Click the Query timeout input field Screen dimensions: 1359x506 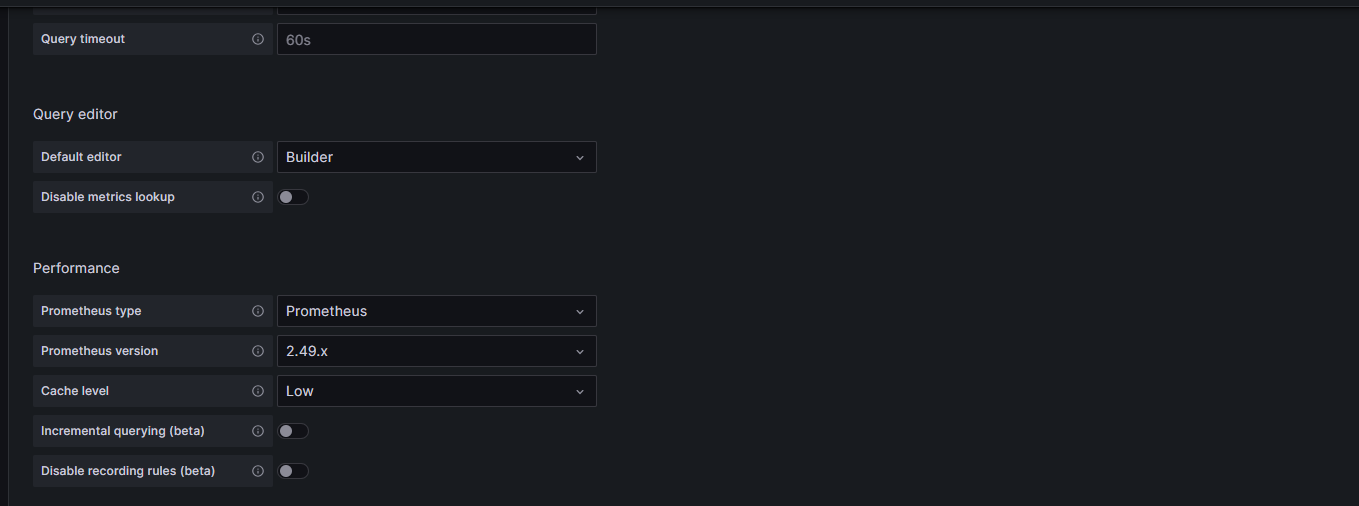click(437, 39)
